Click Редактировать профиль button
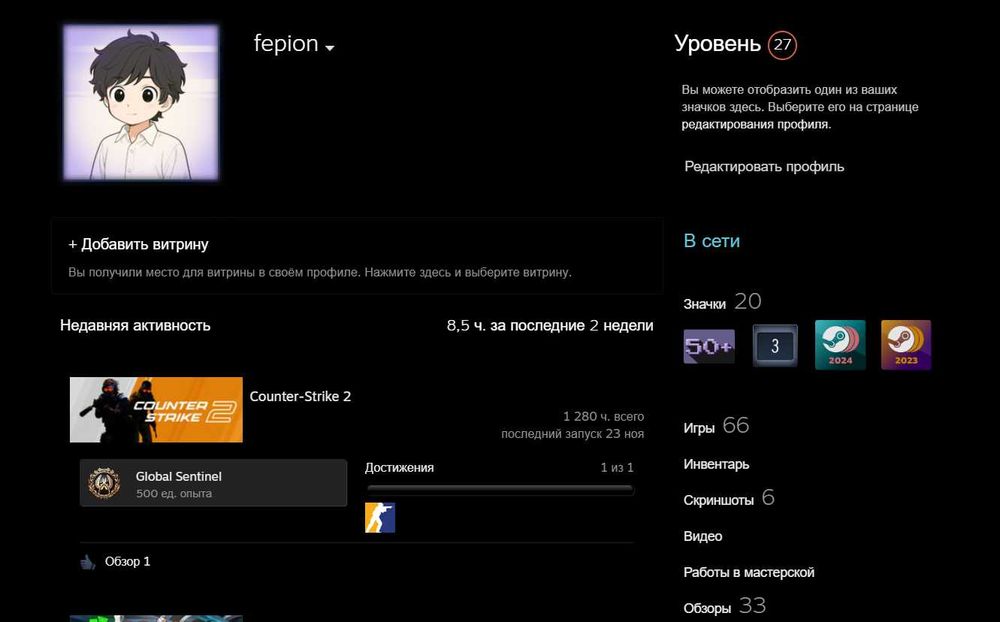This screenshot has width=1000, height=622. (764, 167)
